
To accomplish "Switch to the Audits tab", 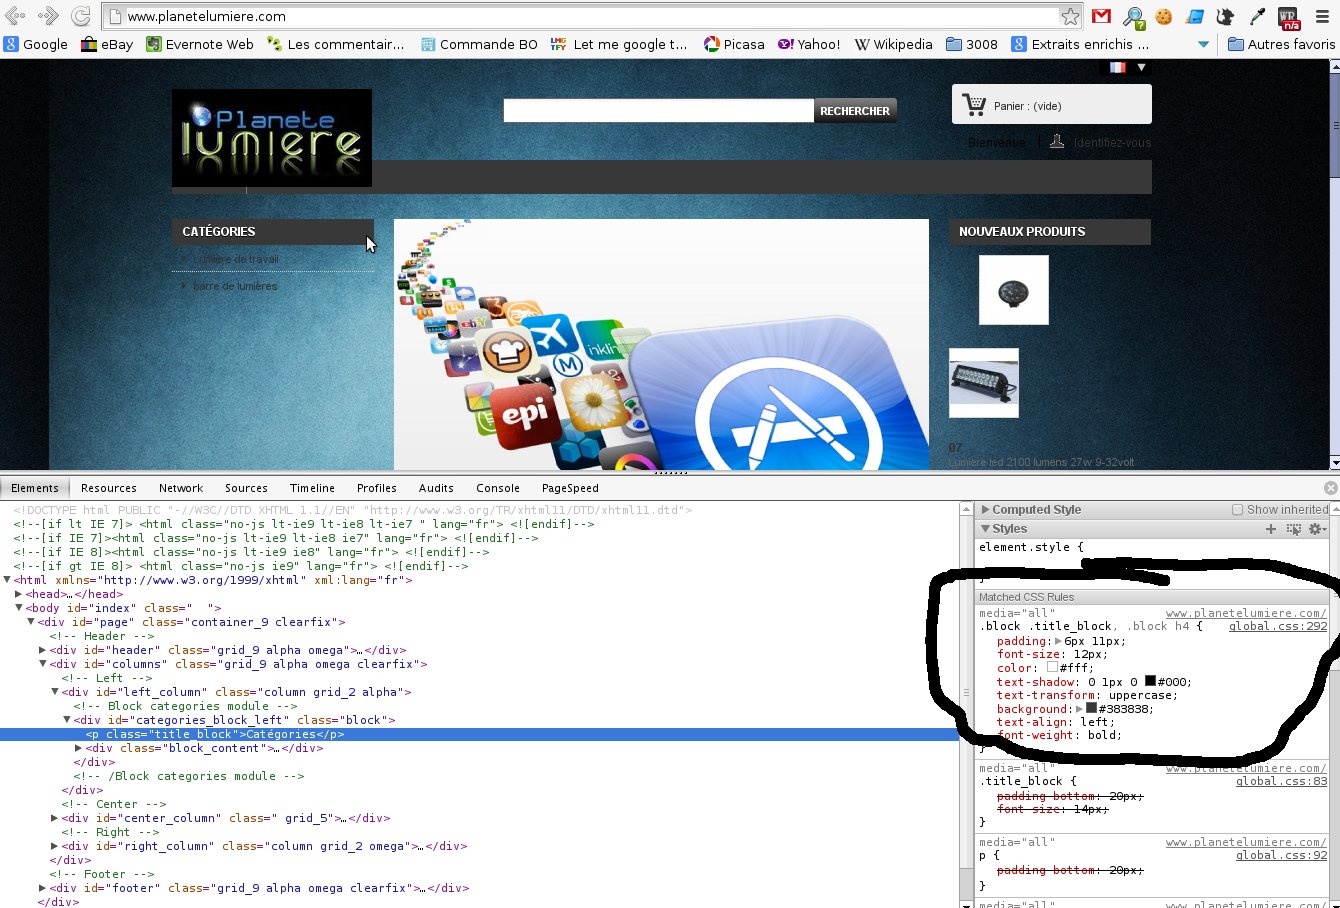I will pyautogui.click(x=436, y=488).
